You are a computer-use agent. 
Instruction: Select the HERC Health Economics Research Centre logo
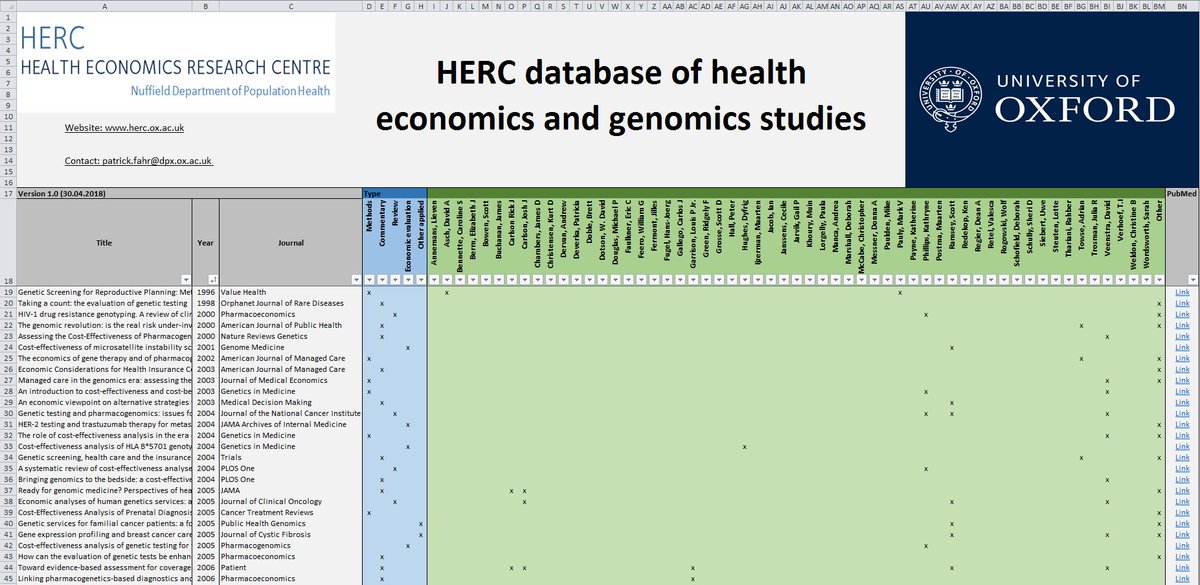tap(176, 62)
